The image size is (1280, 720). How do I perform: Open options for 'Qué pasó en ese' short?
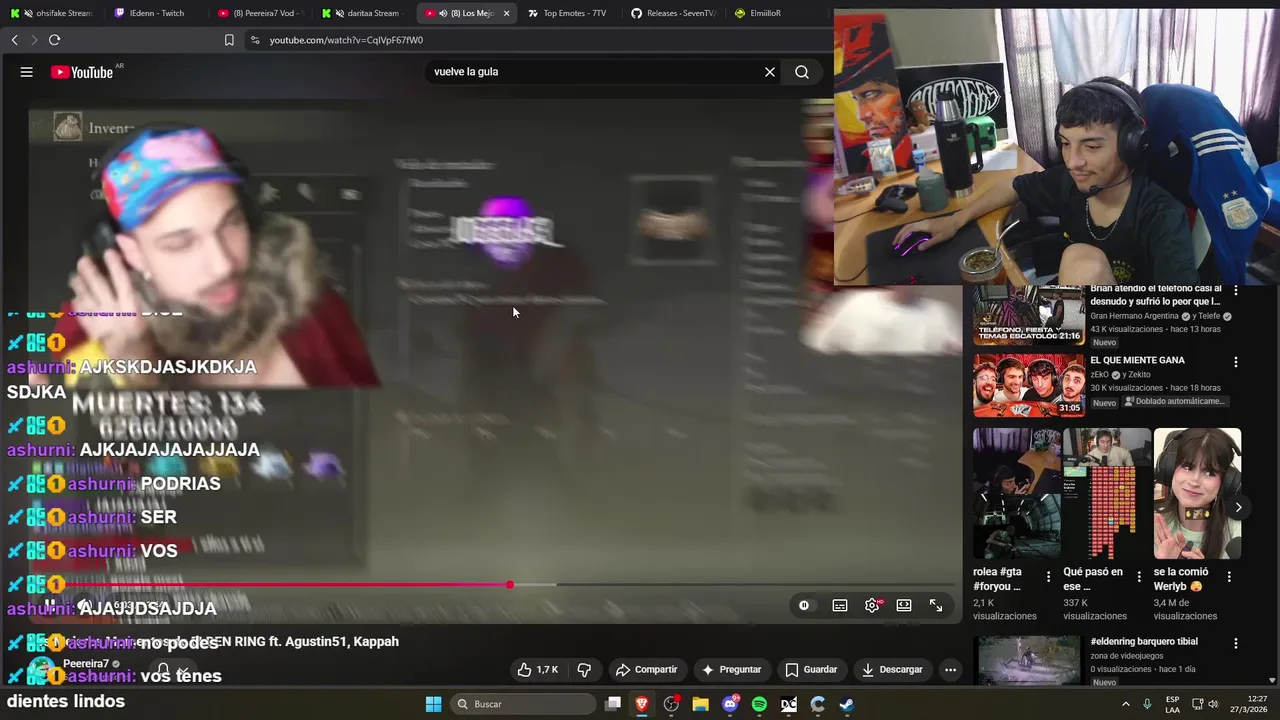pyautogui.click(x=1138, y=576)
